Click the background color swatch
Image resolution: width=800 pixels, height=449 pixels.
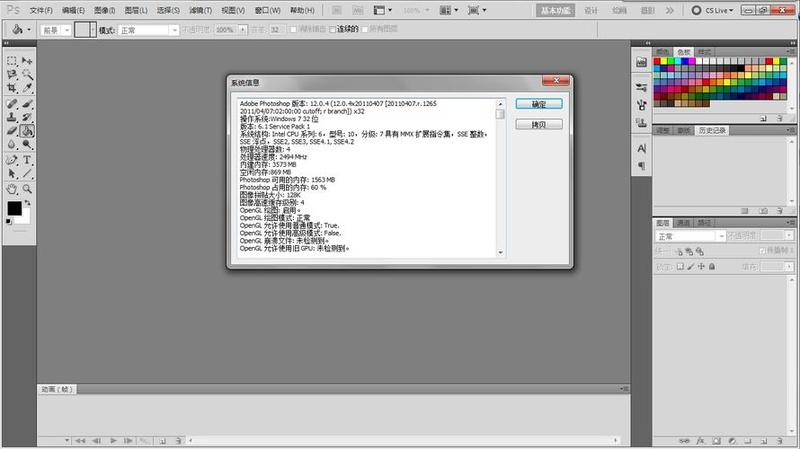click(26, 218)
